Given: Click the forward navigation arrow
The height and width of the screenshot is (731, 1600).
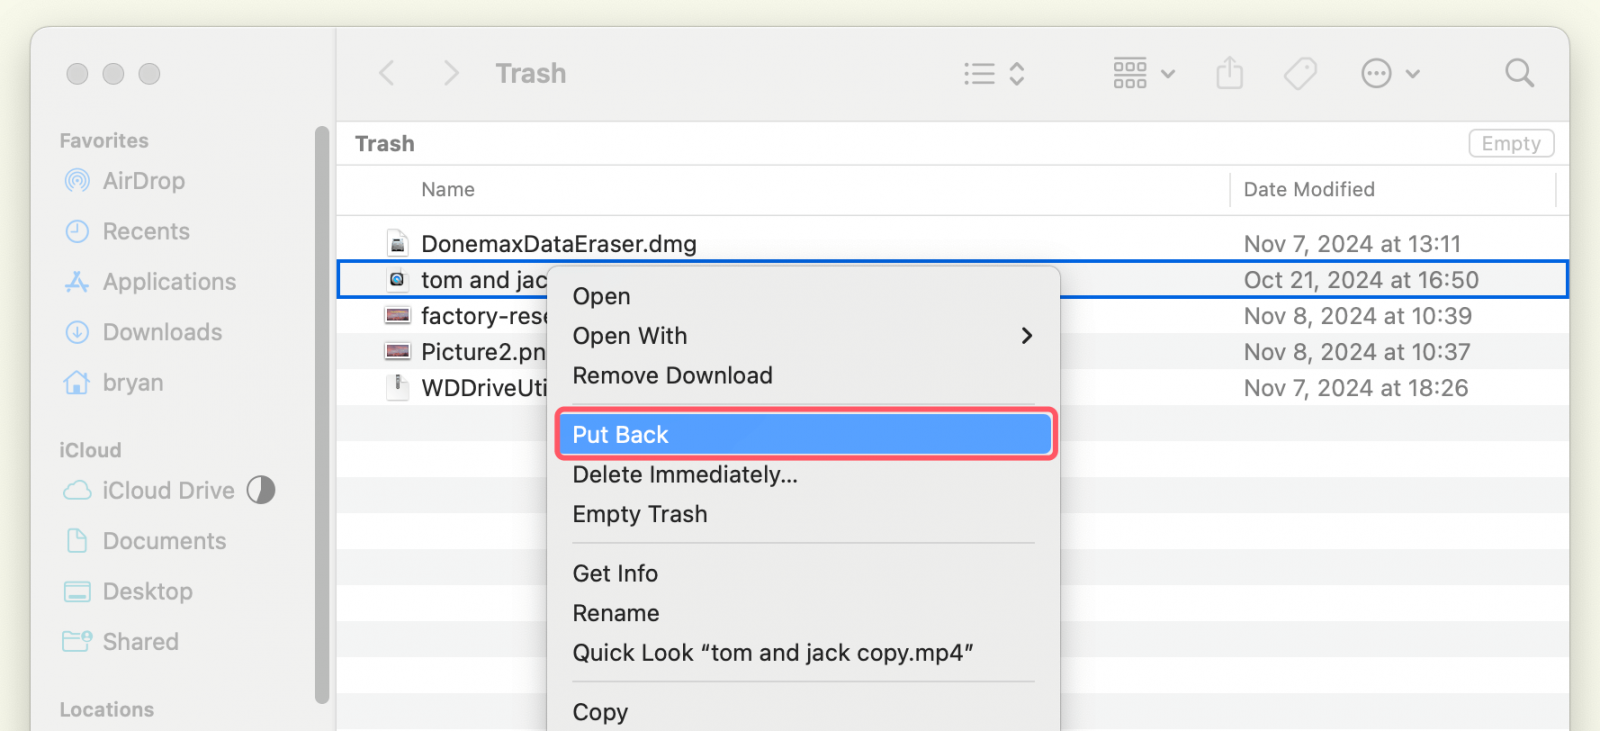Looking at the screenshot, I should 451,73.
